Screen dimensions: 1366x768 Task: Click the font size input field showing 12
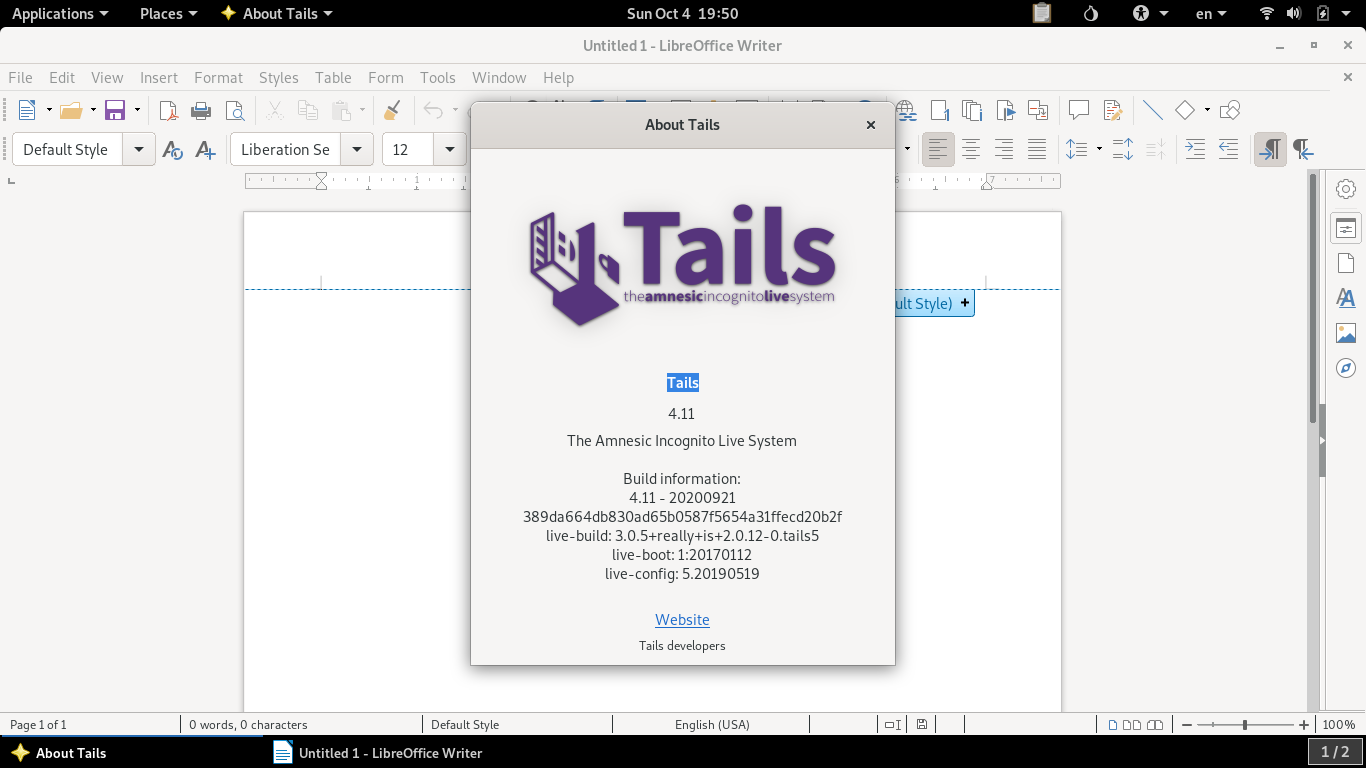click(408, 150)
